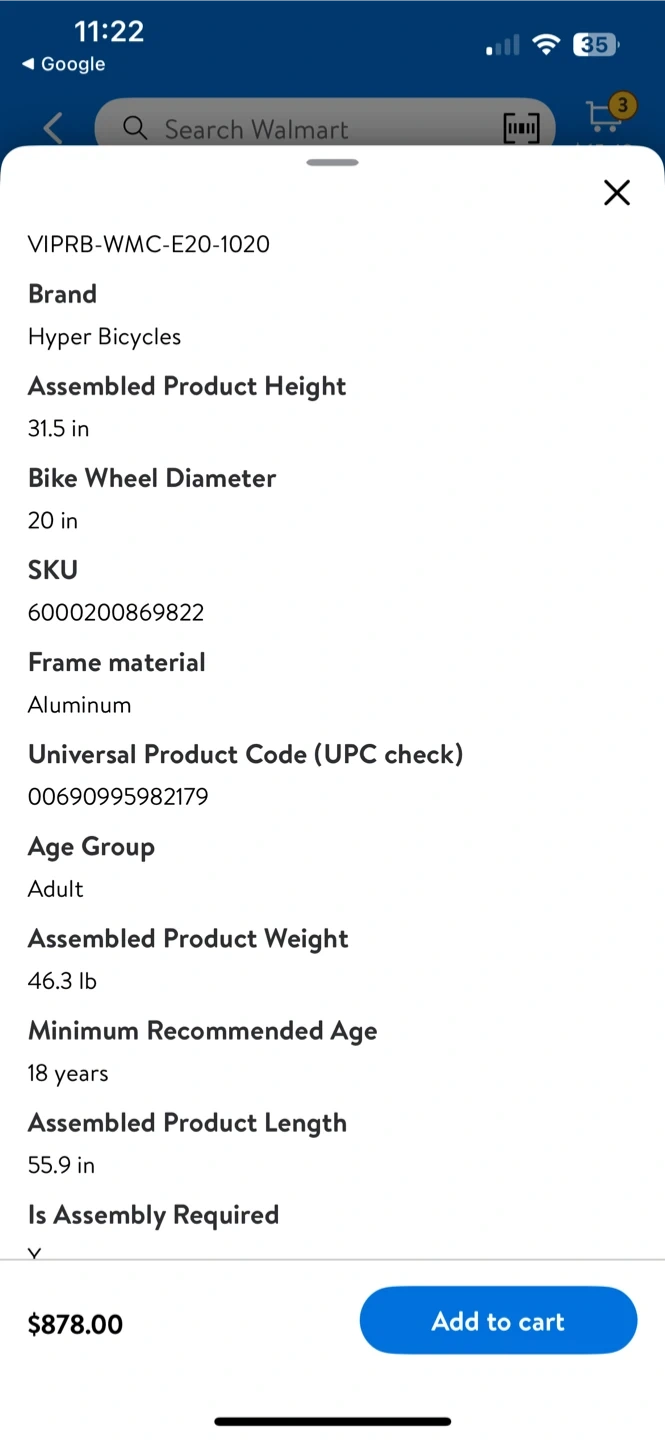Open the barcode scanner

tap(521, 128)
